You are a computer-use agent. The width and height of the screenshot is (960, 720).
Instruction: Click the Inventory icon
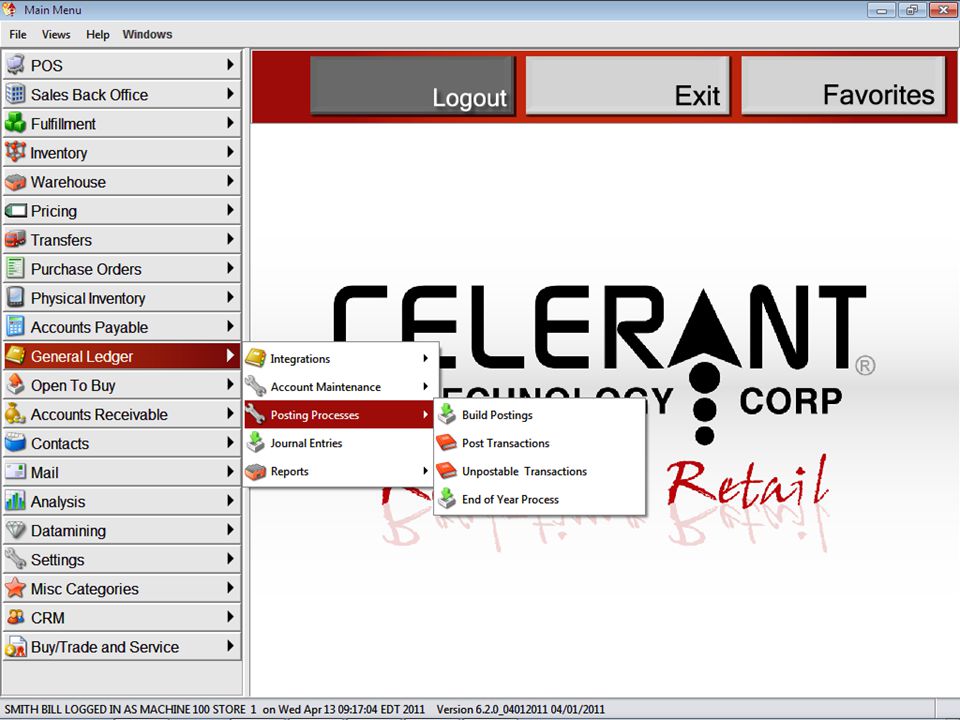pos(15,152)
